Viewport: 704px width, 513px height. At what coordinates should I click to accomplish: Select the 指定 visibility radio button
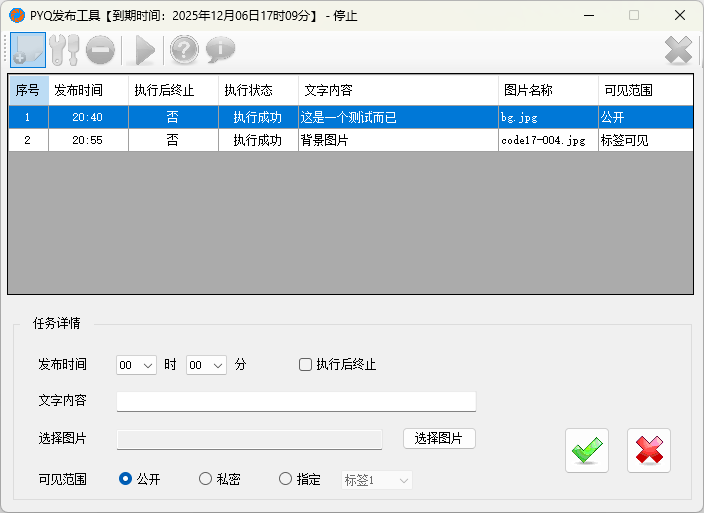click(x=286, y=479)
